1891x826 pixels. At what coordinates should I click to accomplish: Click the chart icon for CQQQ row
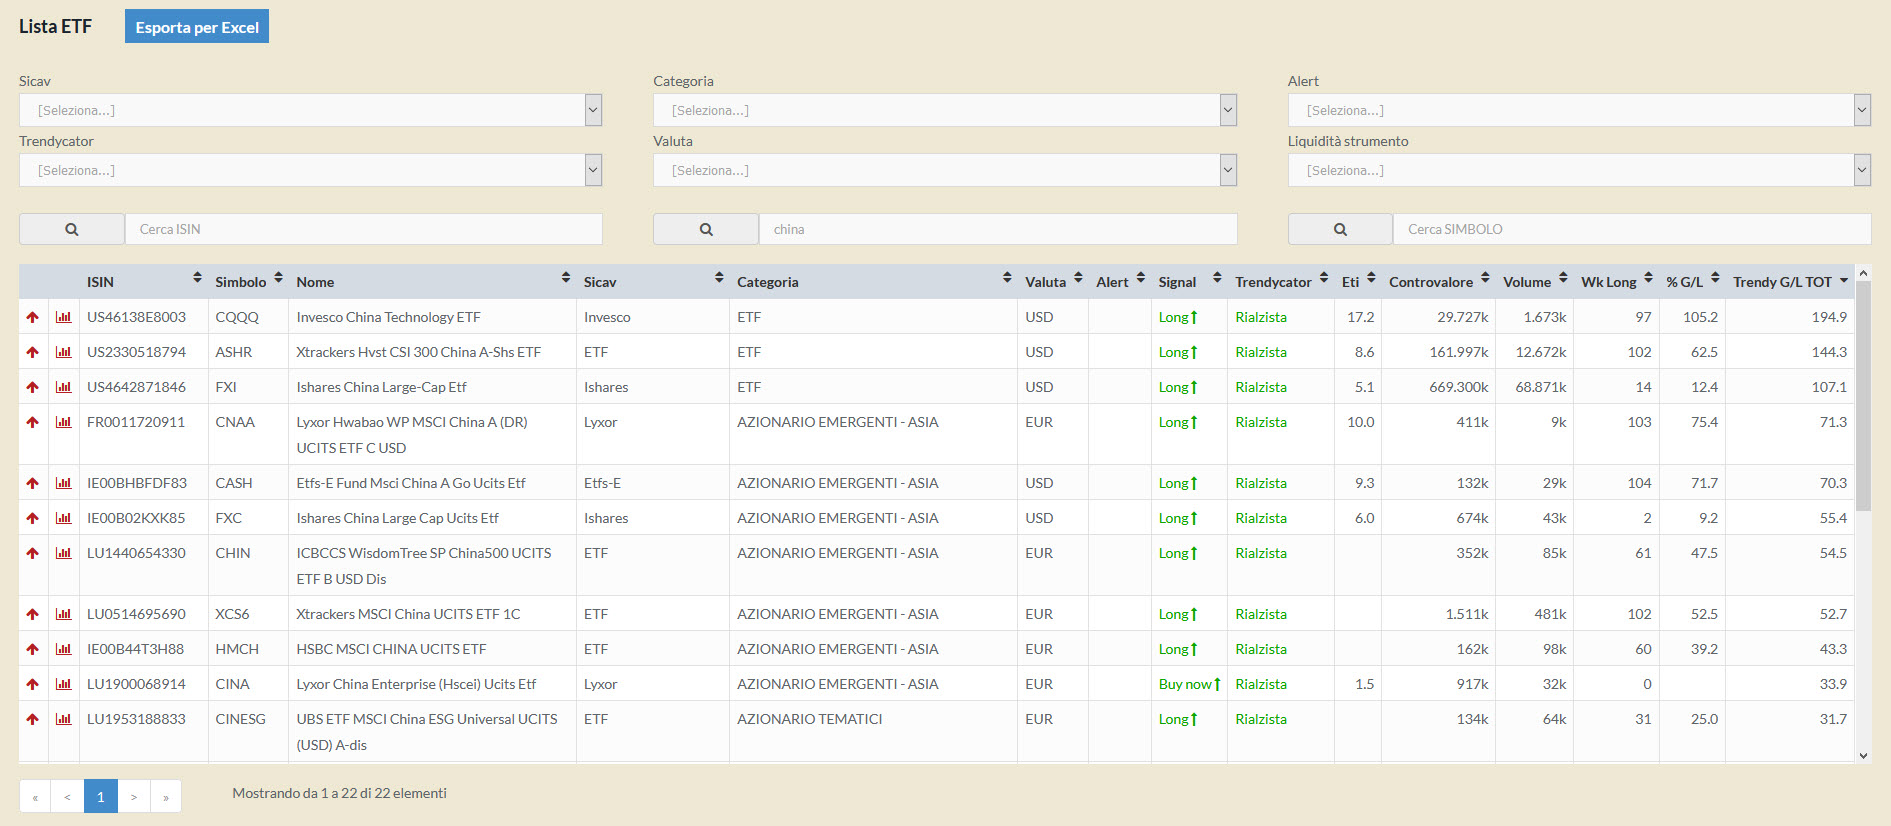click(64, 317)
